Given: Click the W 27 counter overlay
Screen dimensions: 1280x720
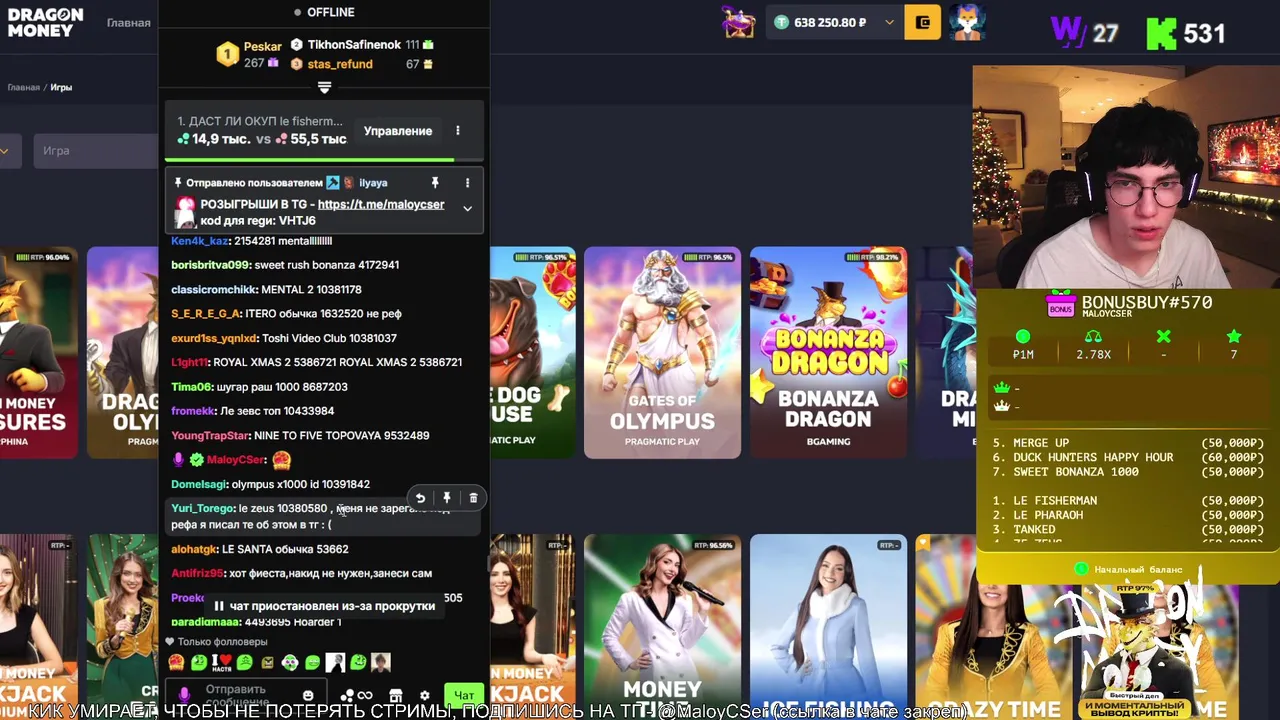Looking at the screenshot, I should (x=1084, y=32).
